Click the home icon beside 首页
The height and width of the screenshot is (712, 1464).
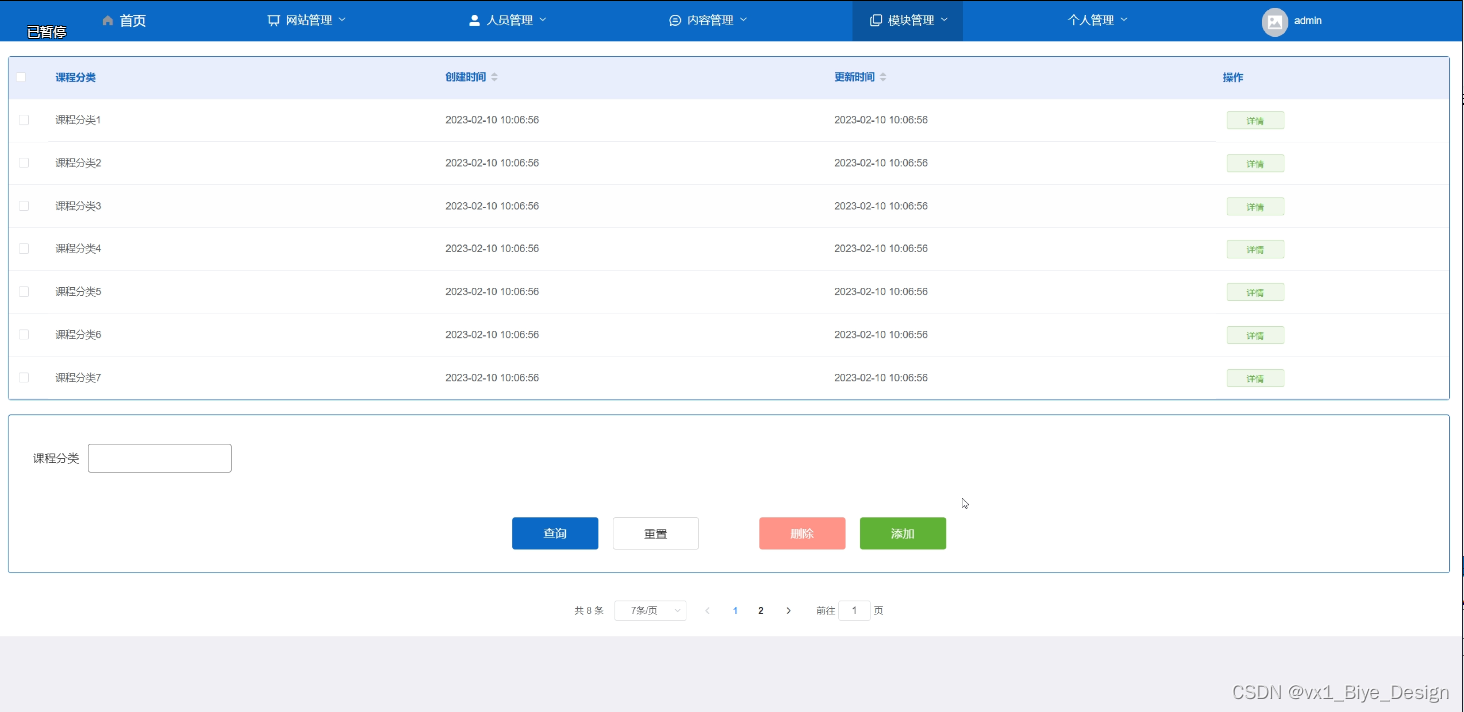point(108,20)
